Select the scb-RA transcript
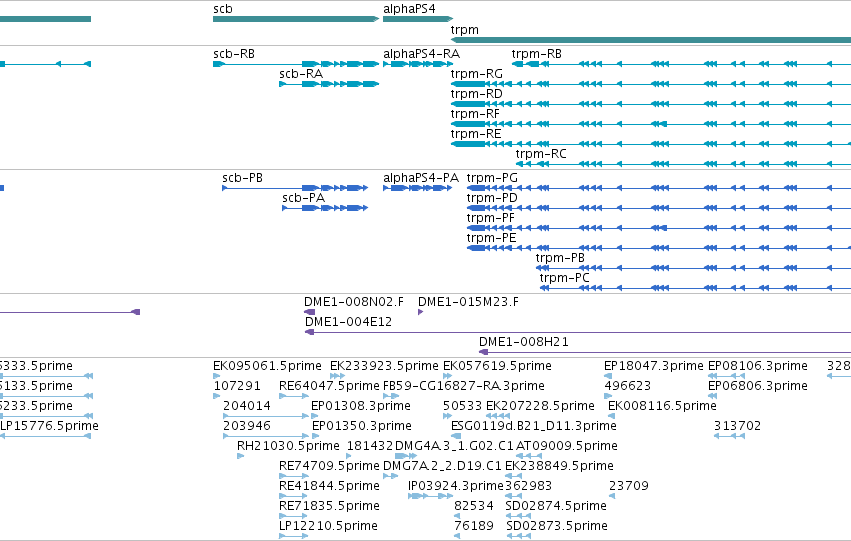The height and width of the screenshot is (541, 851). (329, 84)
